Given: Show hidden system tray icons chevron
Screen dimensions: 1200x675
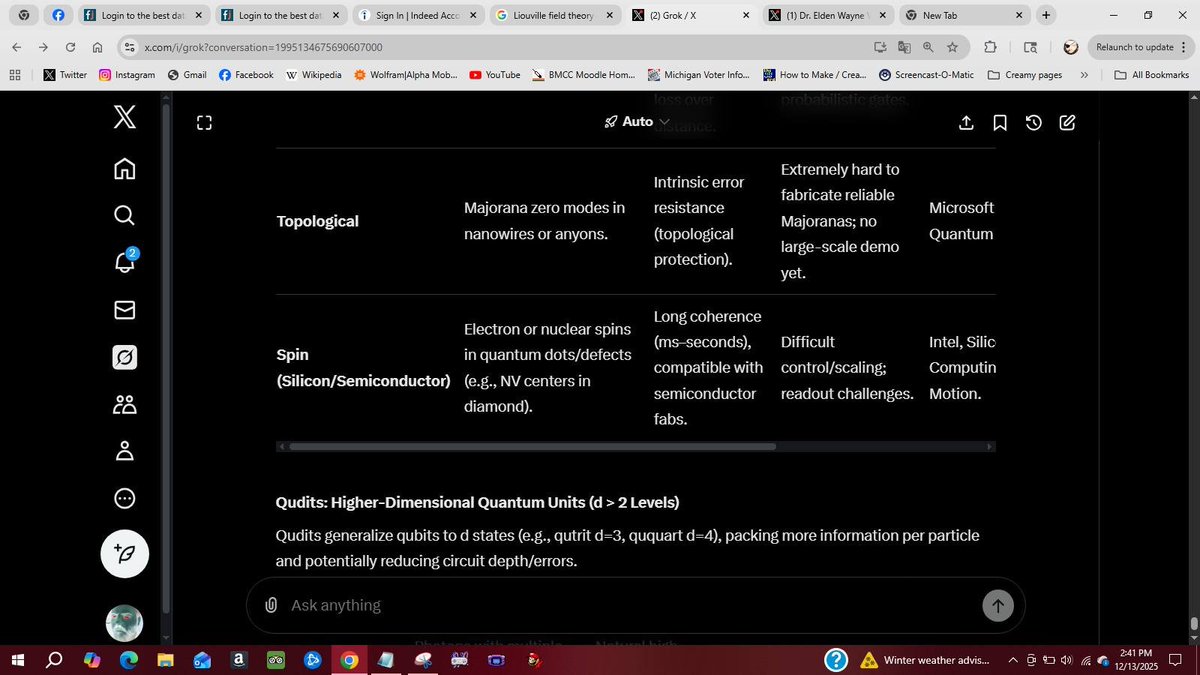Looking at the screenshot, I should [x=1013, y=660].
